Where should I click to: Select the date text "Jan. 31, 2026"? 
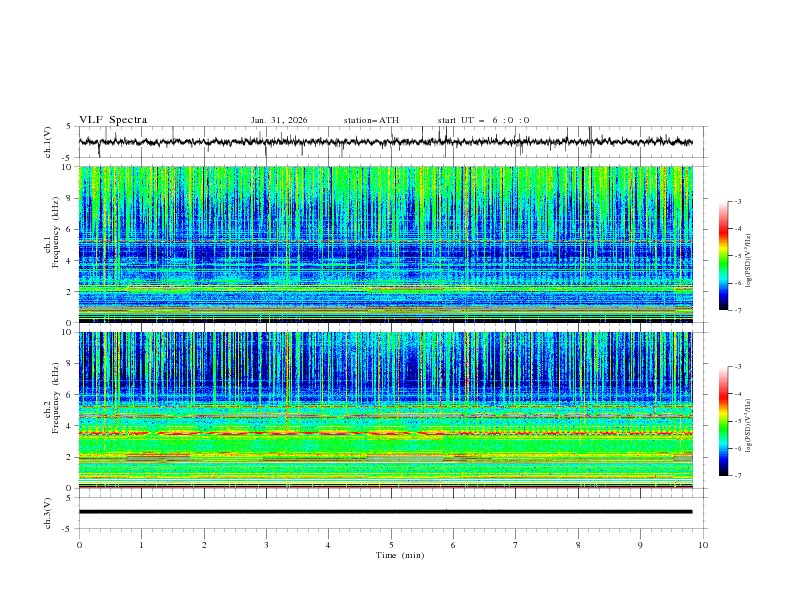tap(279, 120)
